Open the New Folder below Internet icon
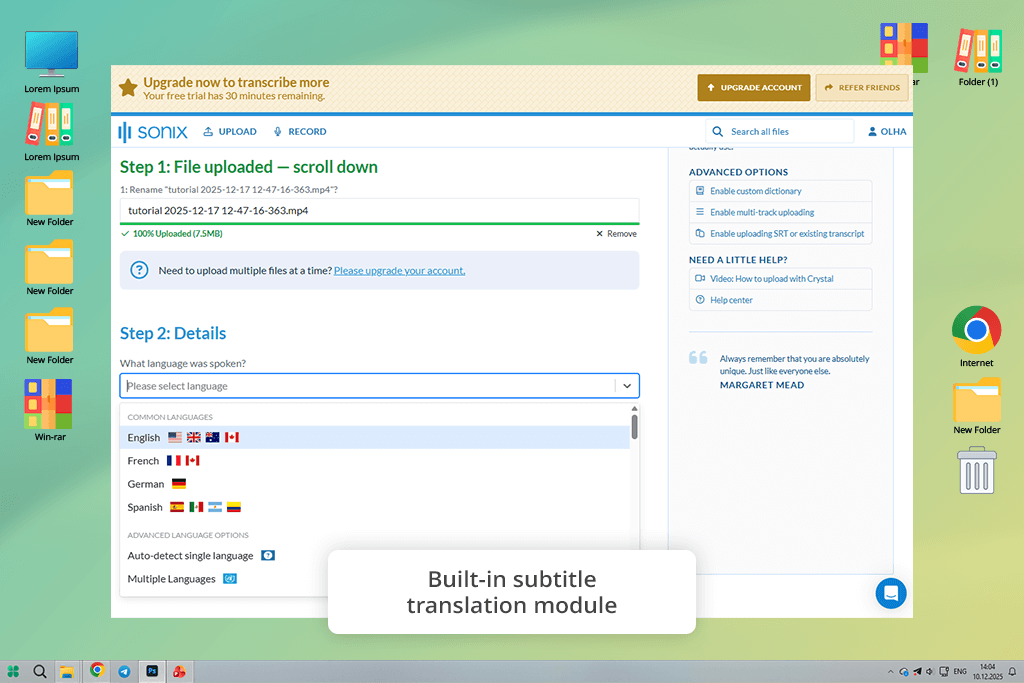 coord(976,406)
